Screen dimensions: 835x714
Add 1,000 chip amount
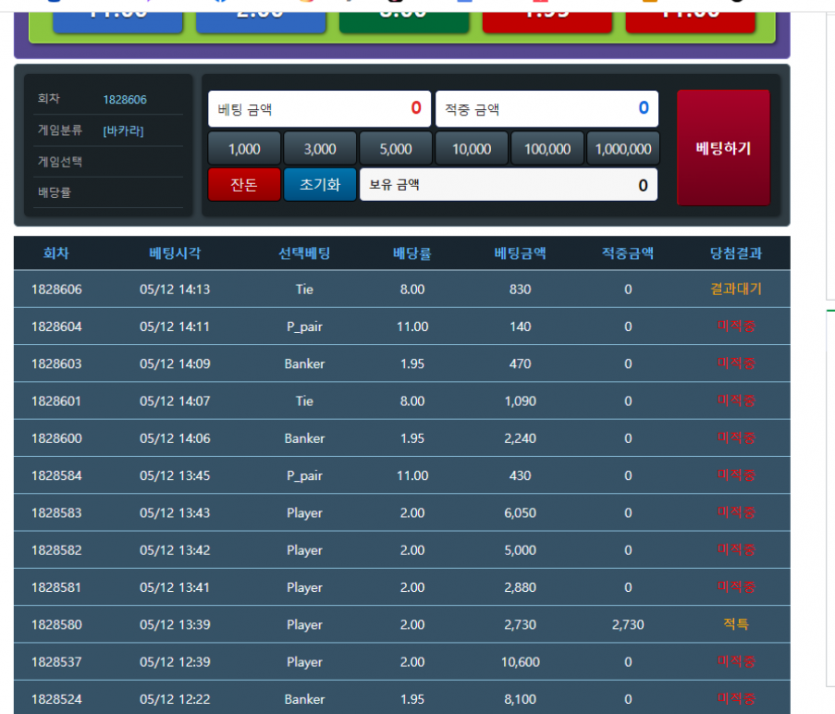pyautogui.click(x=244, y=149)
